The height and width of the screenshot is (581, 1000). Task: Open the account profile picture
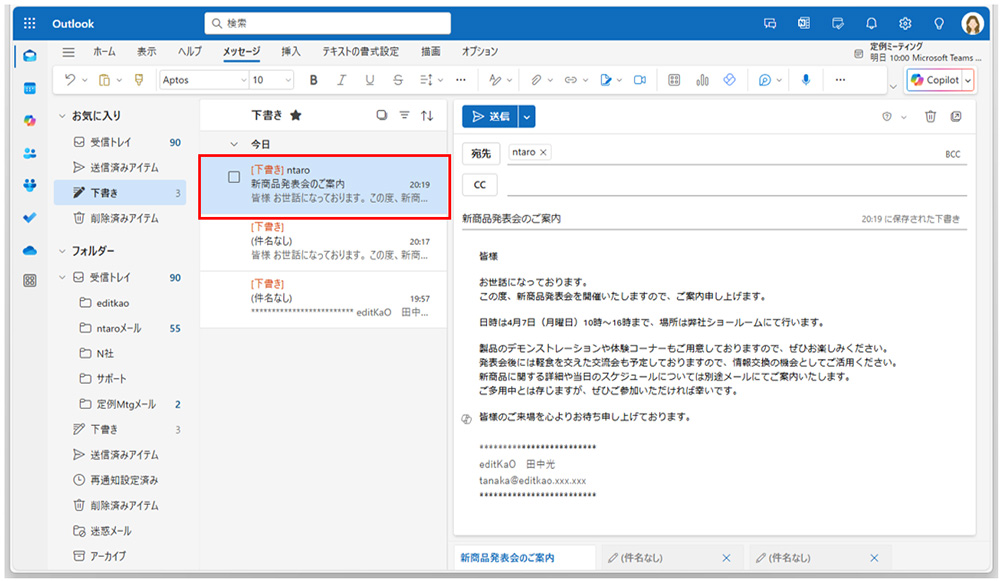tap(973, 24)
